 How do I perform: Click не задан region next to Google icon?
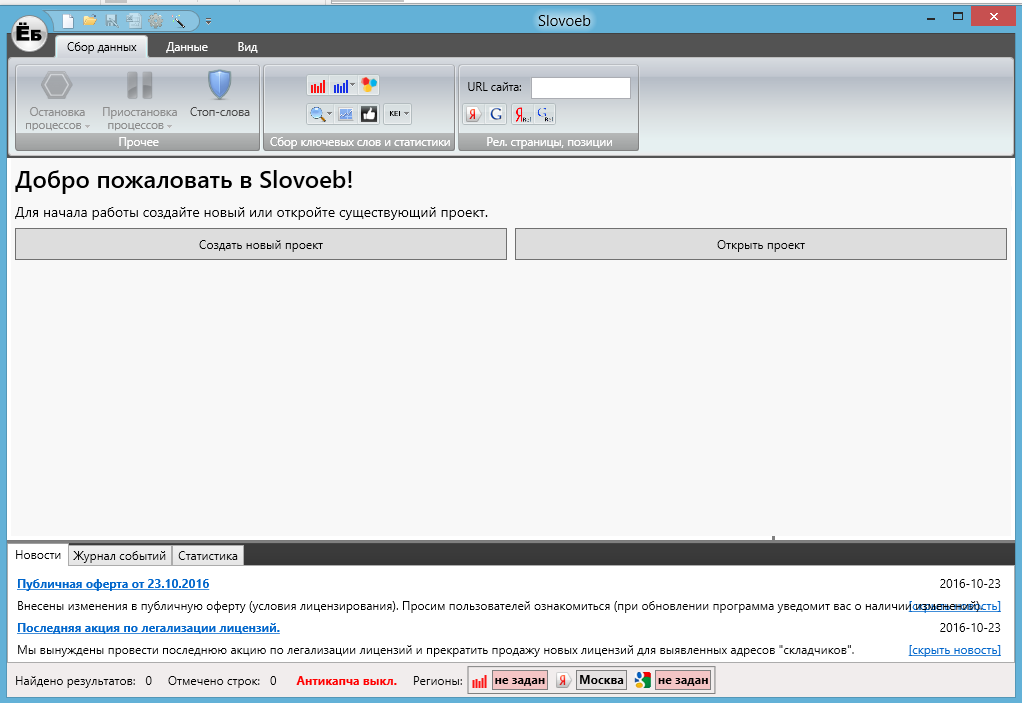point(683,680)
